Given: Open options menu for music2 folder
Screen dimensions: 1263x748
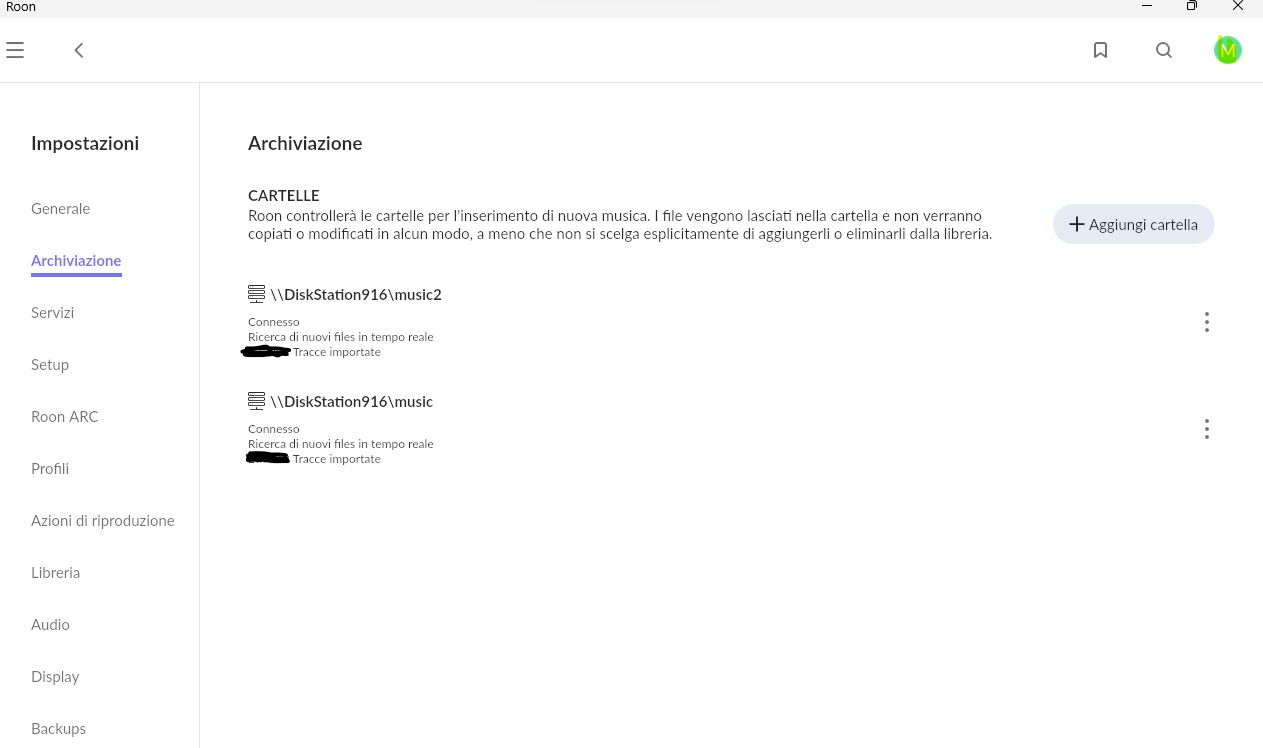Looking at the screenshot, I should (1207, 322).
